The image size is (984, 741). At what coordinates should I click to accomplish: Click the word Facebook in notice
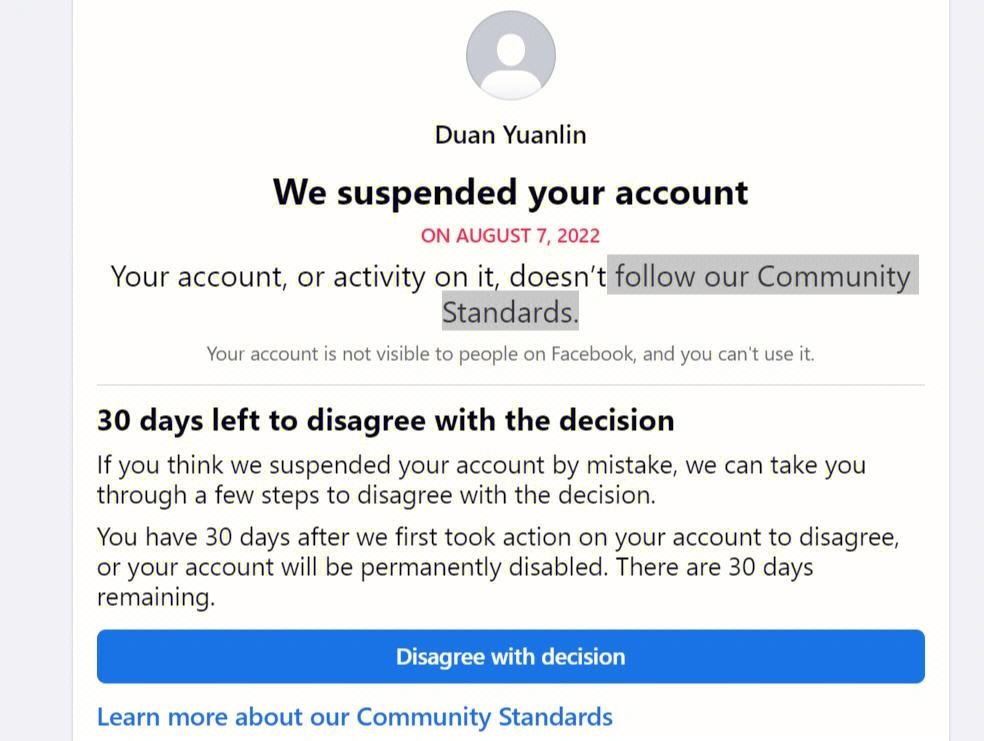[x=593, y=354]
